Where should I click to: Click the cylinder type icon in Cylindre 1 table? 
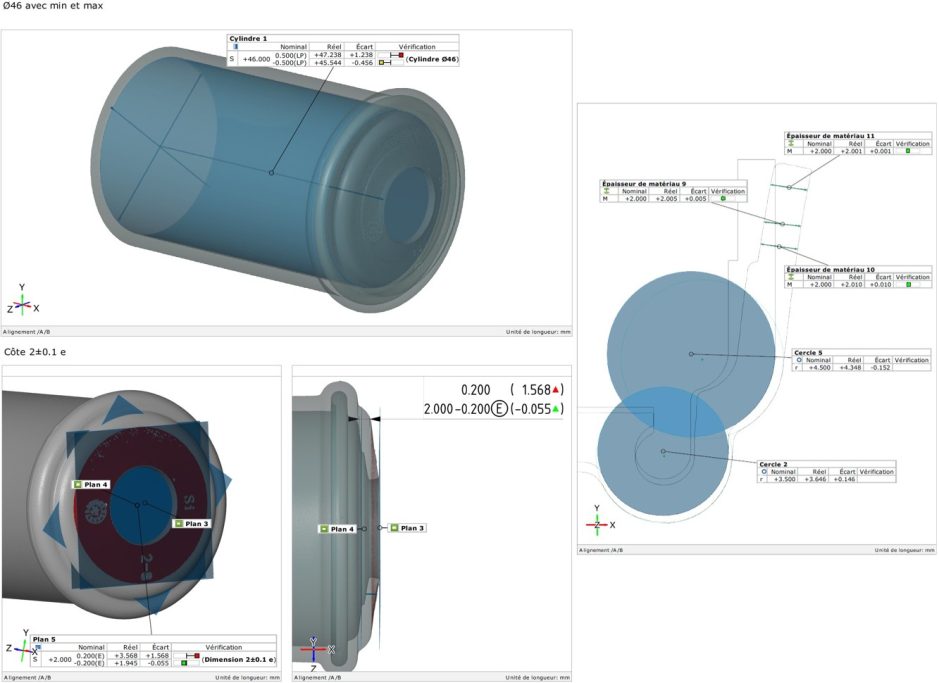[x=235, y=46]
